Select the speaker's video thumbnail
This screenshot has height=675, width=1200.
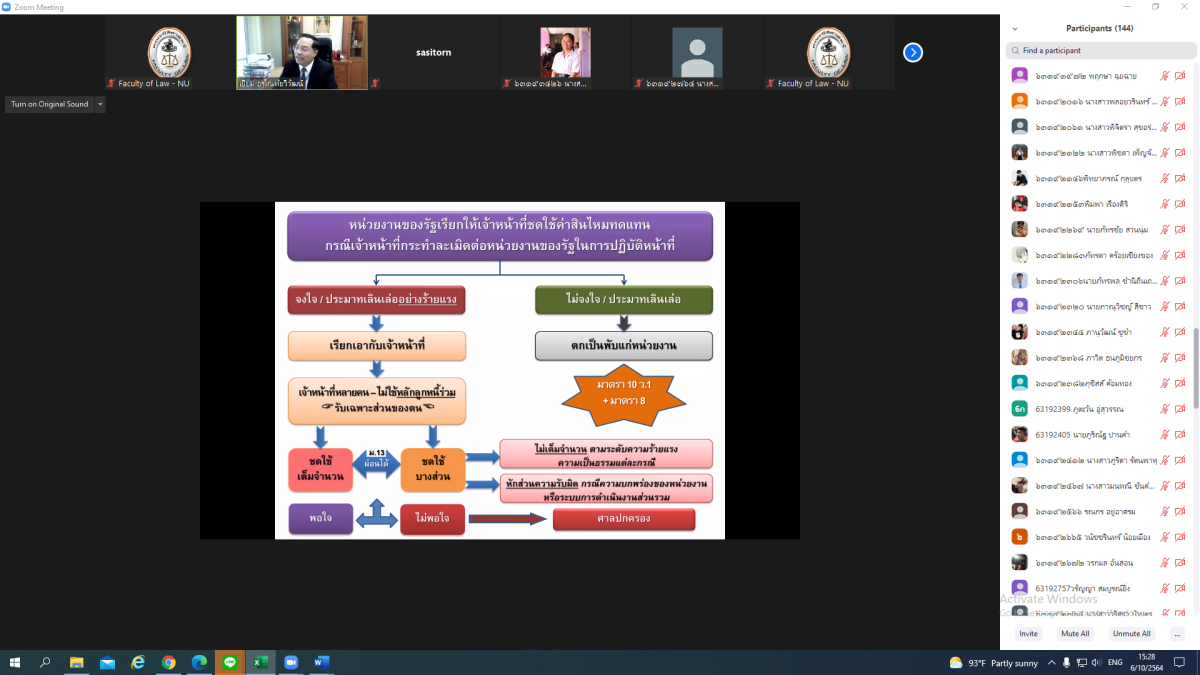pos(302,52)
